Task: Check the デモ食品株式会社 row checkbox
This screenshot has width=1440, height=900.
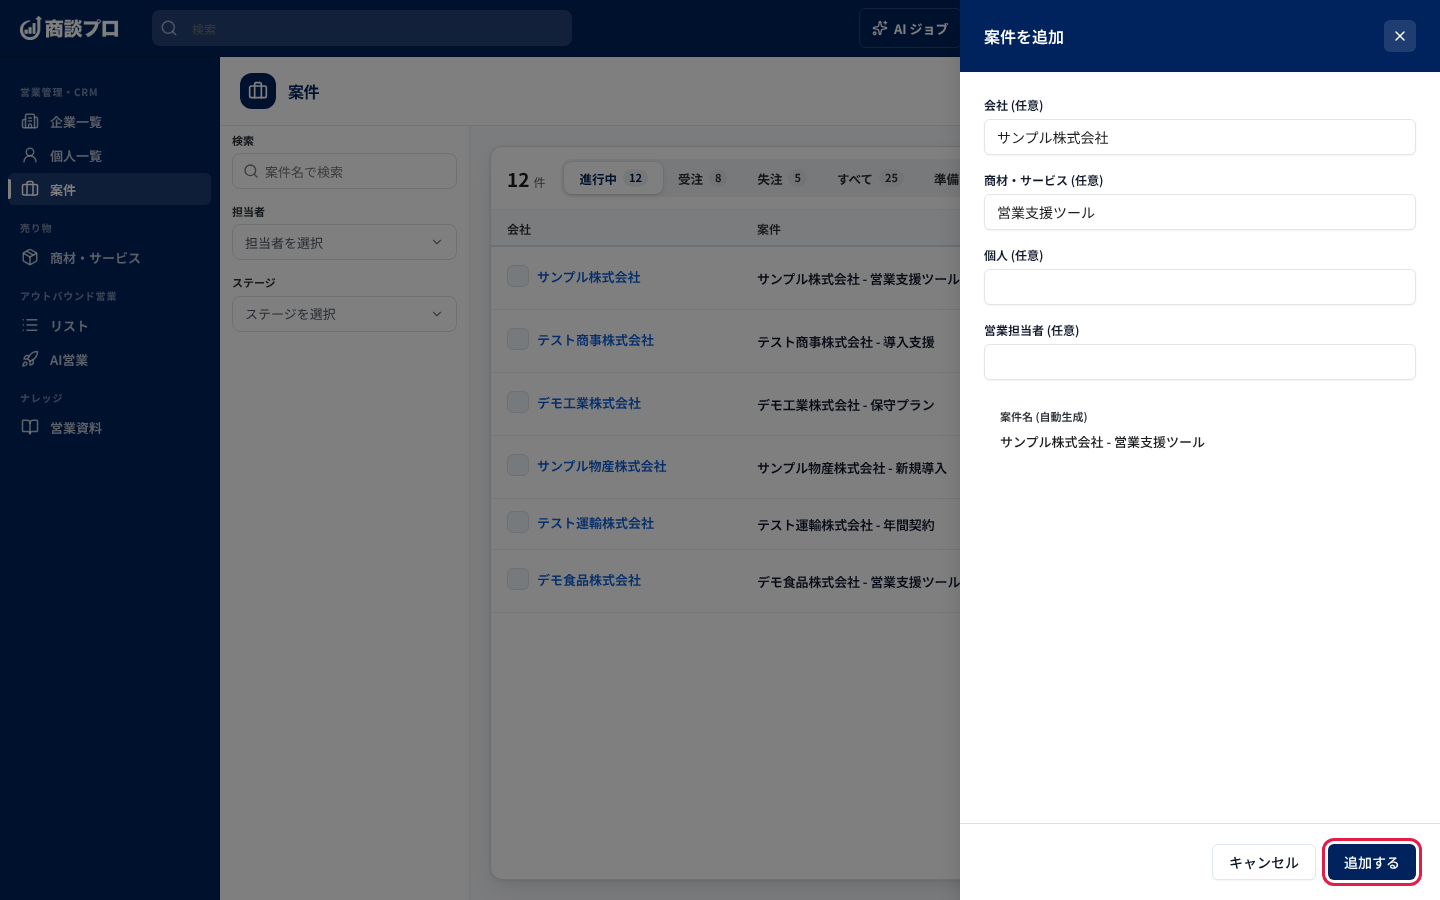Action: (518, 579)
